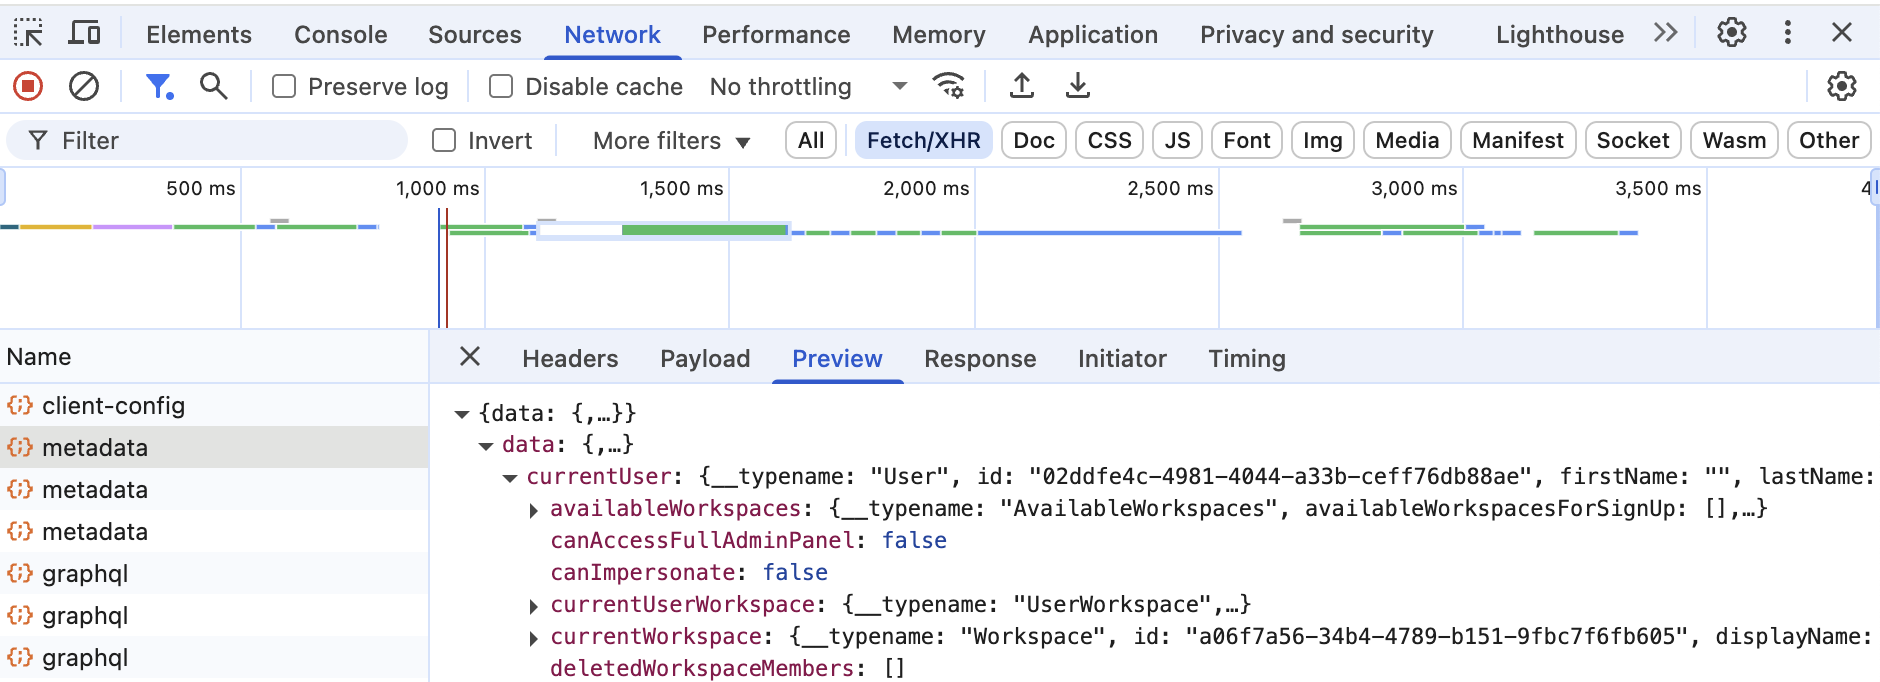The width and height of the screenshot is (1880, 682).
Task: Clear the network log
Action: [84, 87]
